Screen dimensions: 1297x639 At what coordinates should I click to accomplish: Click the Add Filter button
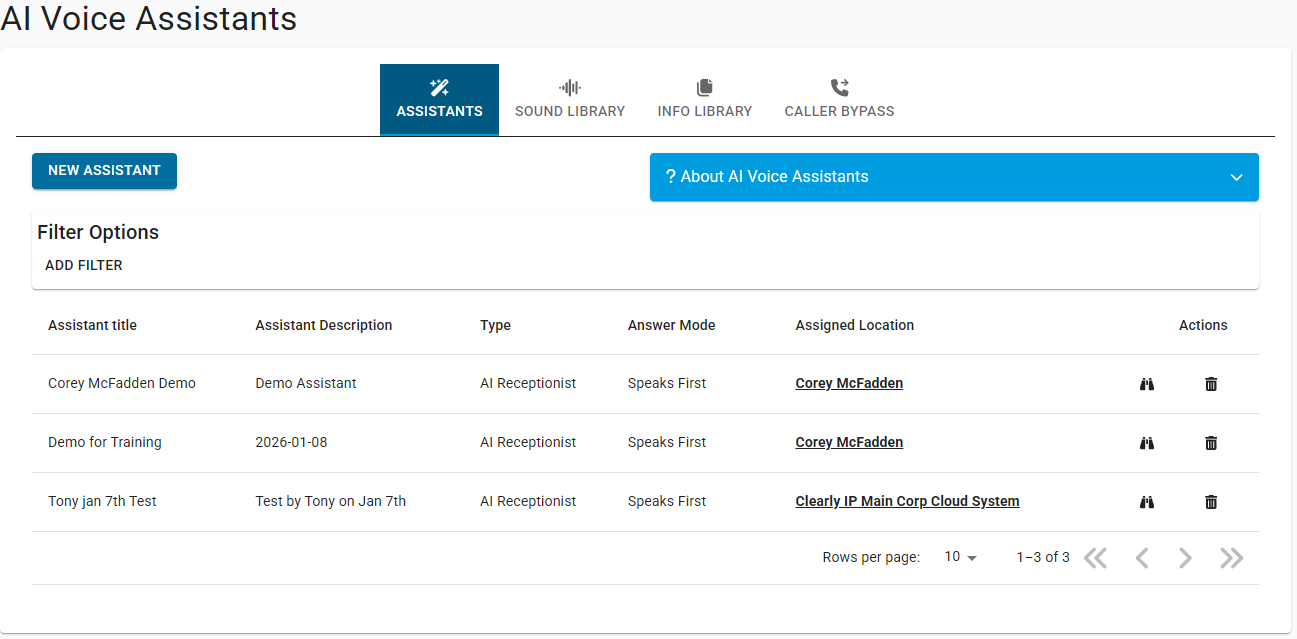click(x=84, y=266)
